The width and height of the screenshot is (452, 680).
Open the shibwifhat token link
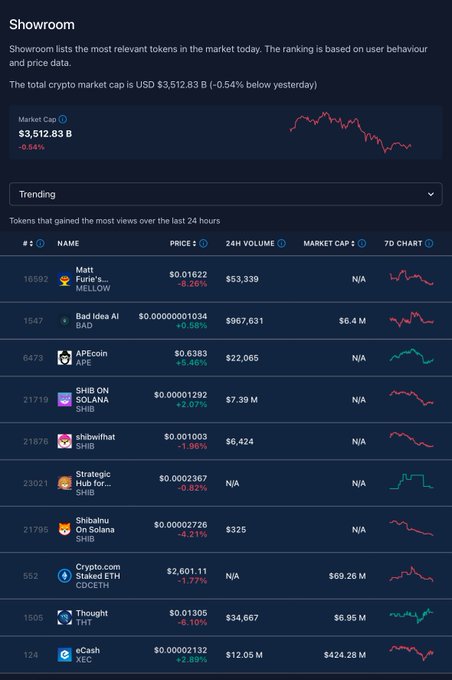(x=95, y=441)
